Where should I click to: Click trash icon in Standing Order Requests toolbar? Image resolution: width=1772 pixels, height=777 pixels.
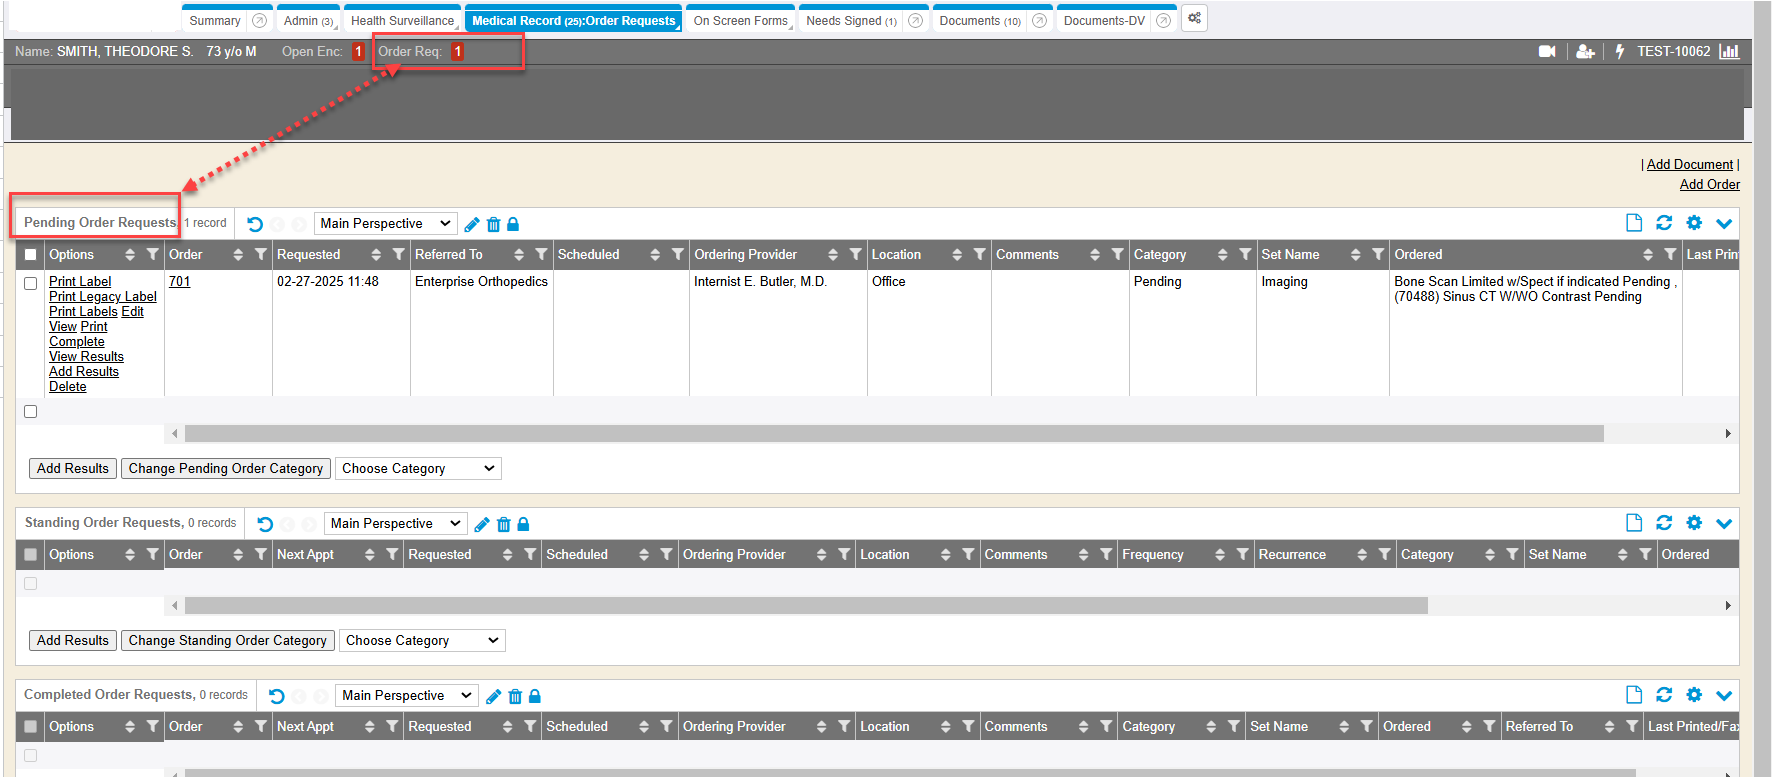tap(504, 524)
